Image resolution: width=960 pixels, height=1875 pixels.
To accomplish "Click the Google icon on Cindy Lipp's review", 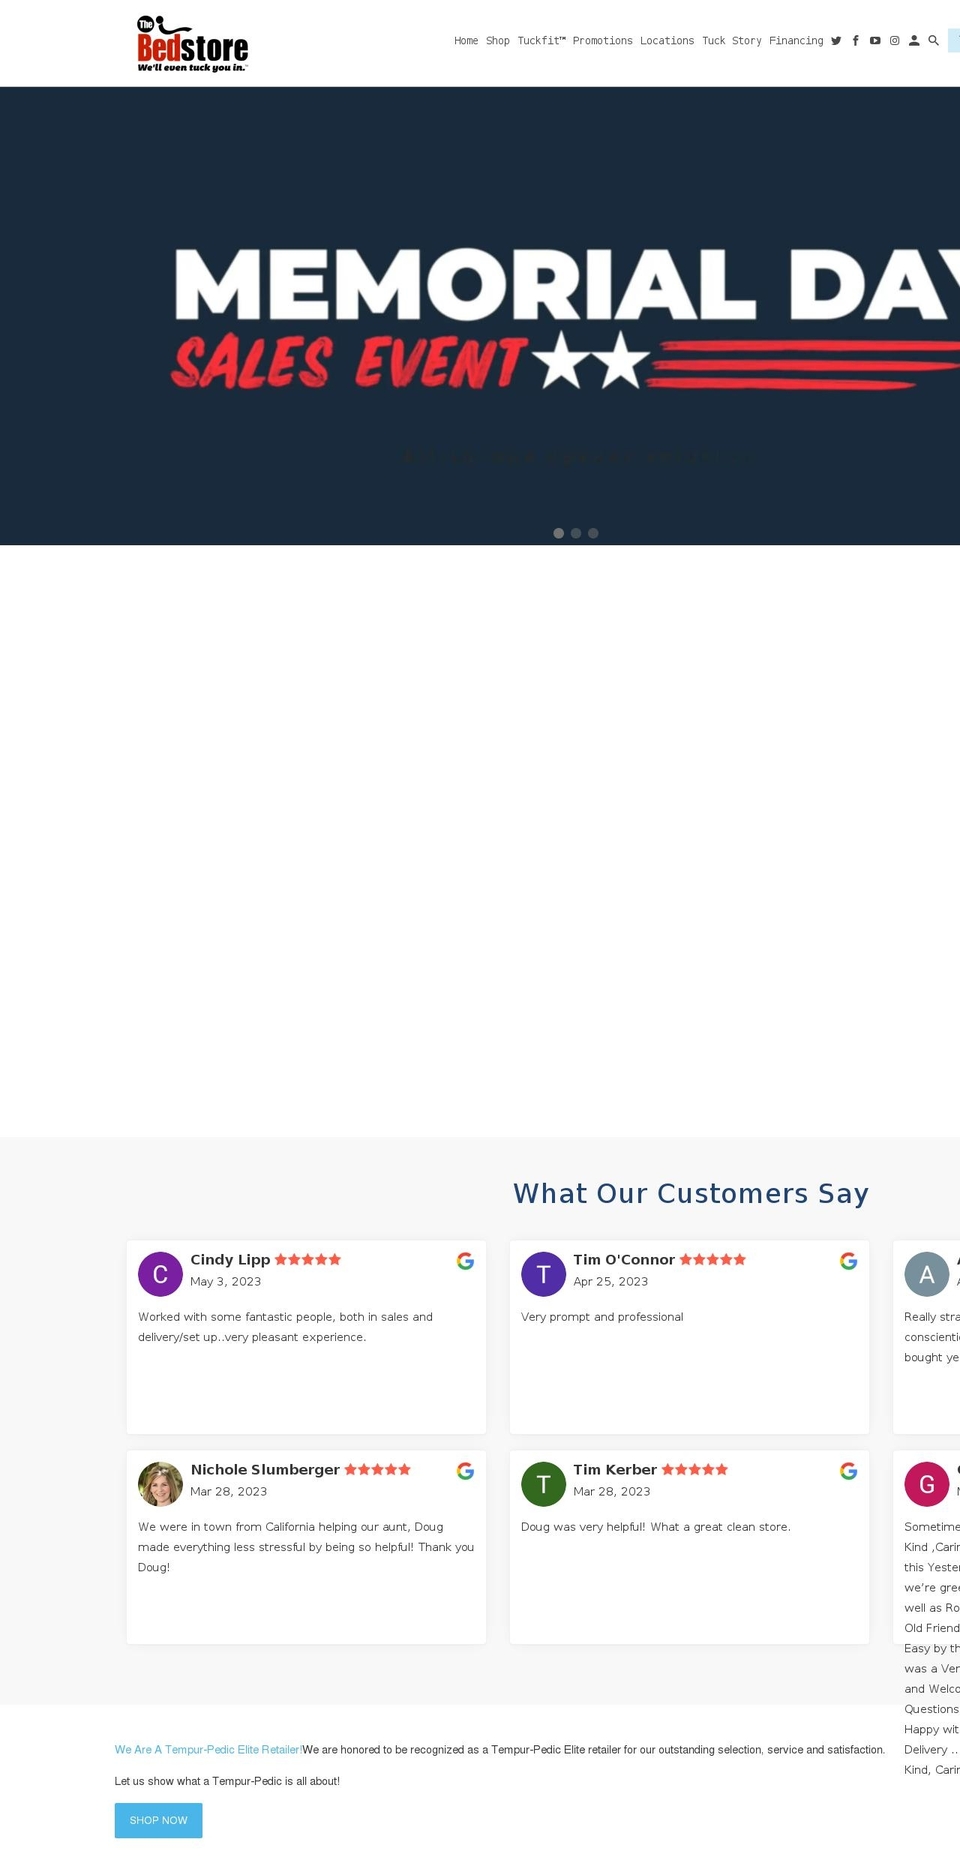I will [465, 1261].
